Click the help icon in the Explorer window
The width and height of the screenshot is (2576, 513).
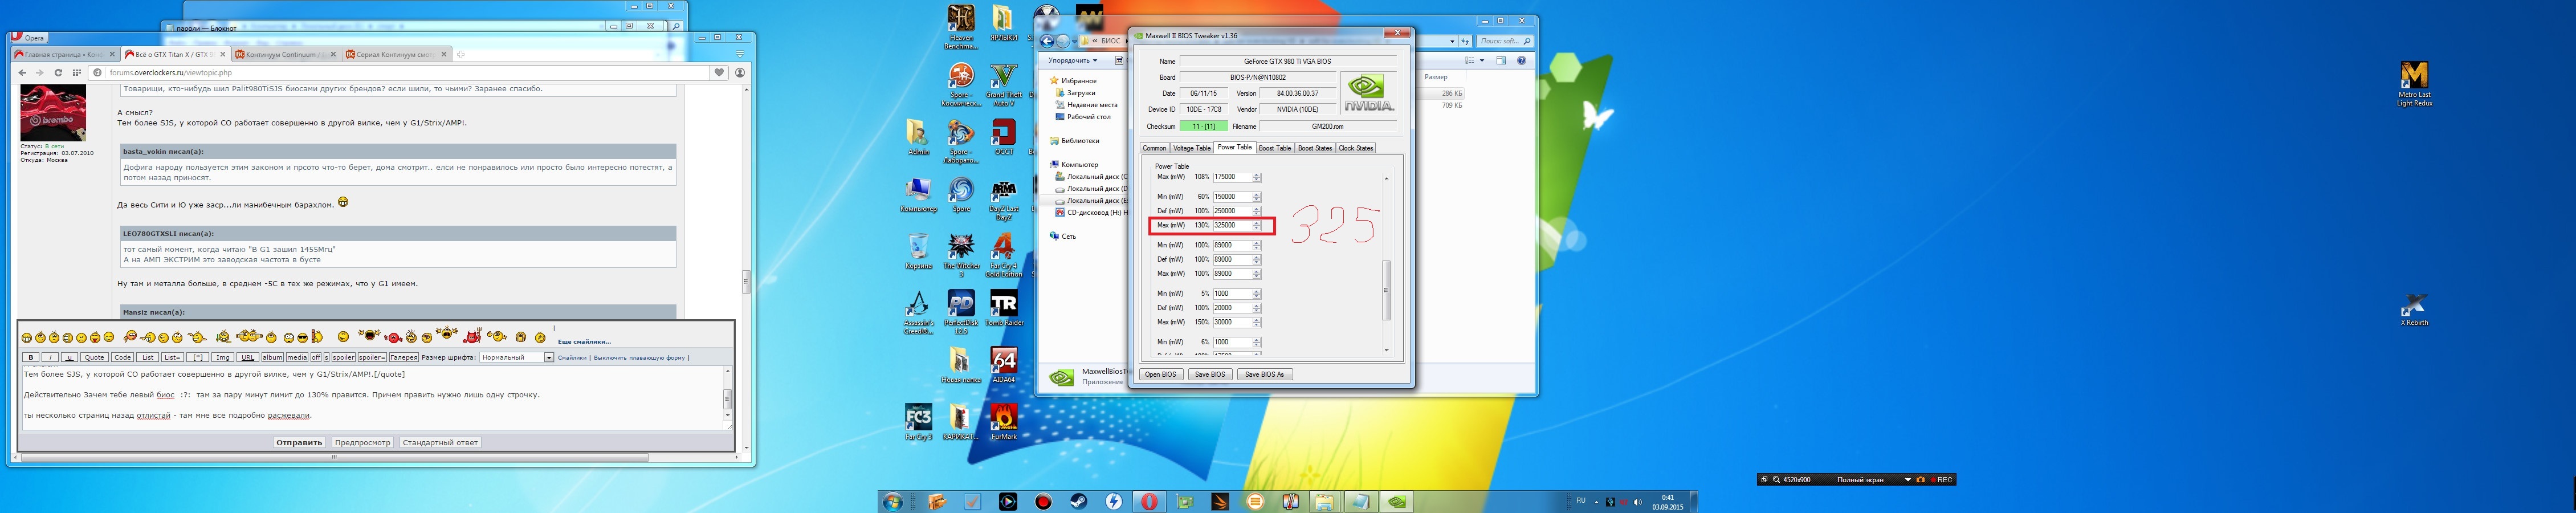(x=1521, y=61)
